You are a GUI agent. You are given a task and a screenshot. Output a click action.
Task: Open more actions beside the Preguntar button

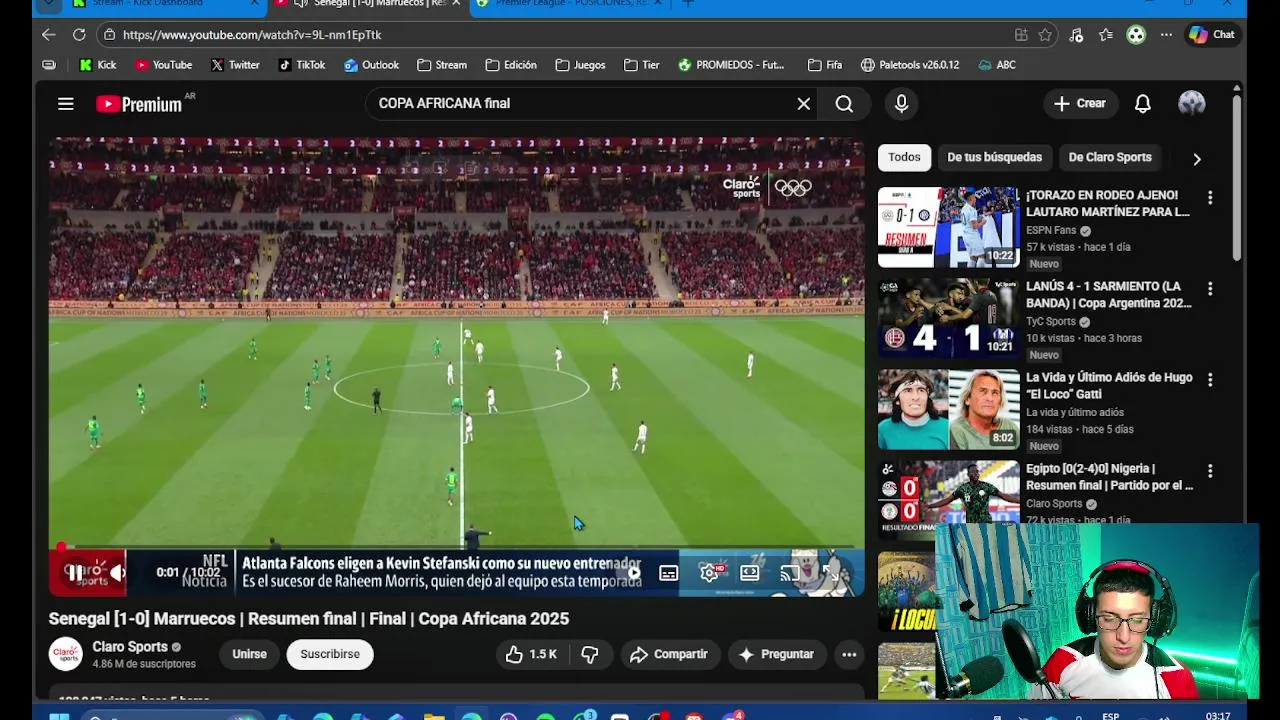[849, 654]
